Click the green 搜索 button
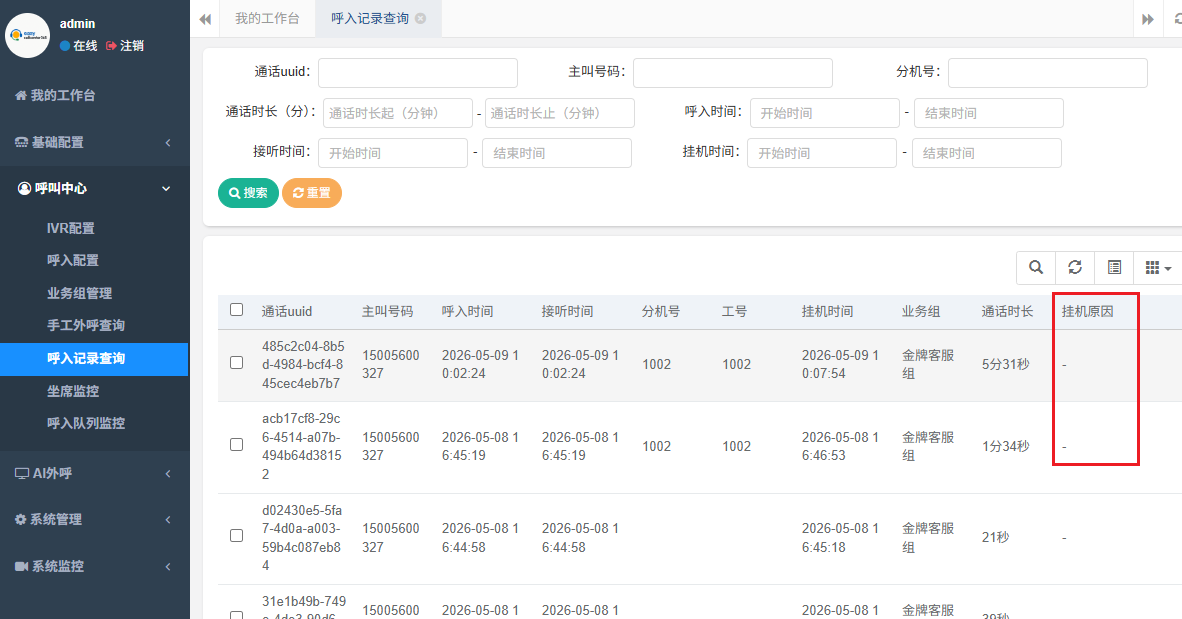1182x619 pixels. 248,193
